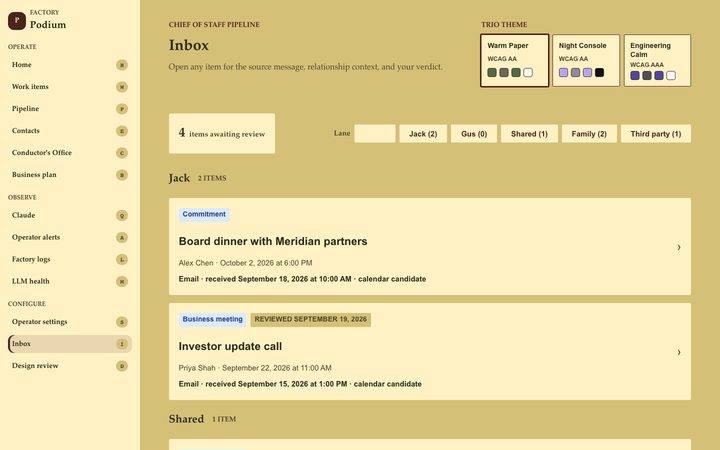
Task: Click the Podium logo icon
Action: (17, 21)
